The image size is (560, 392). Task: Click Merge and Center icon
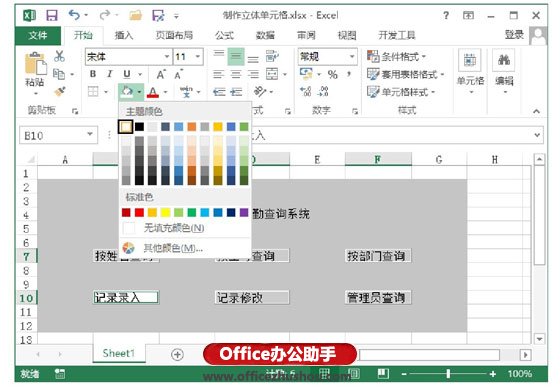272,74
